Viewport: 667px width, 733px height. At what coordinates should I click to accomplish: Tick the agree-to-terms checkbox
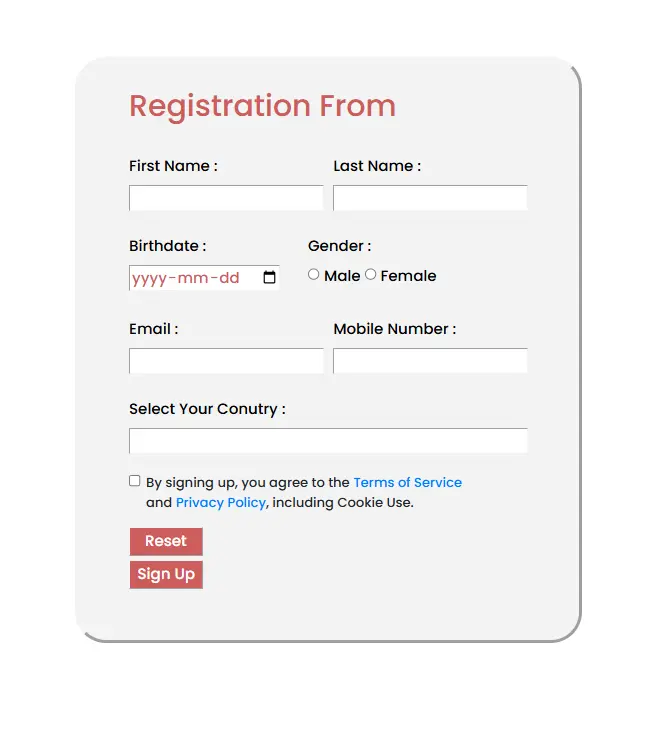pyautogui.click(x=135, y=481)
